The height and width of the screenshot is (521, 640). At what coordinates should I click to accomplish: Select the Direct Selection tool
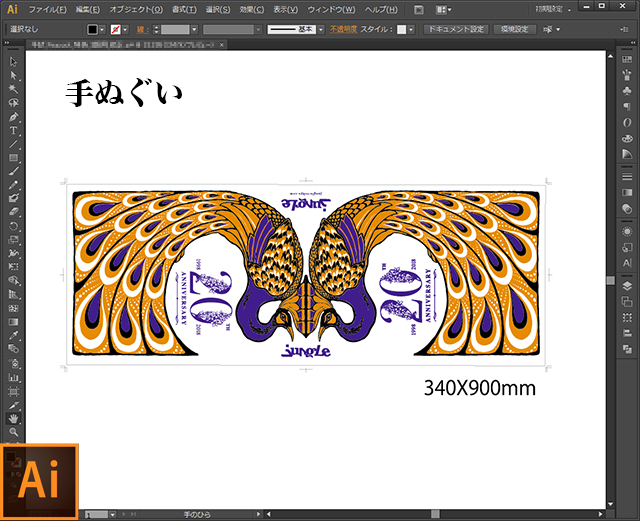pyautogui.click(x=13, y=76)
